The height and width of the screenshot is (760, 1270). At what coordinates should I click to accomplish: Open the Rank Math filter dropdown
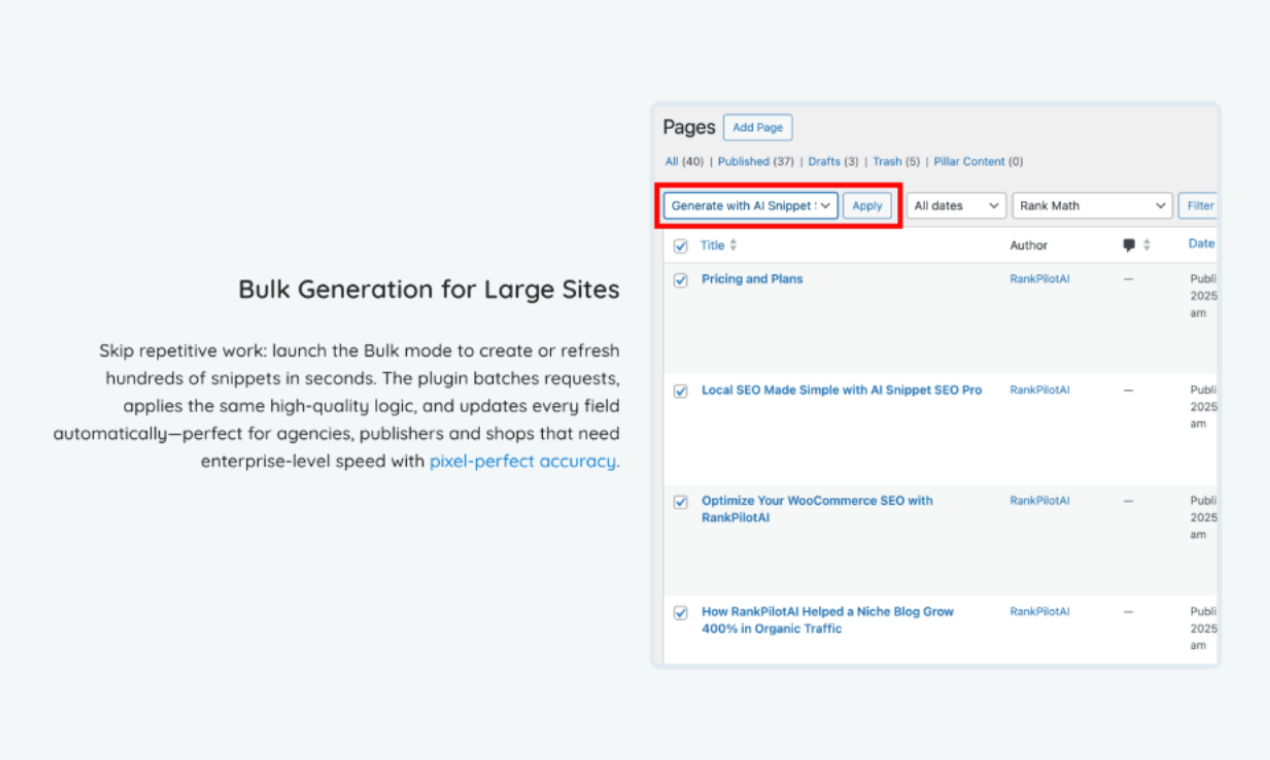point(1092,205)
